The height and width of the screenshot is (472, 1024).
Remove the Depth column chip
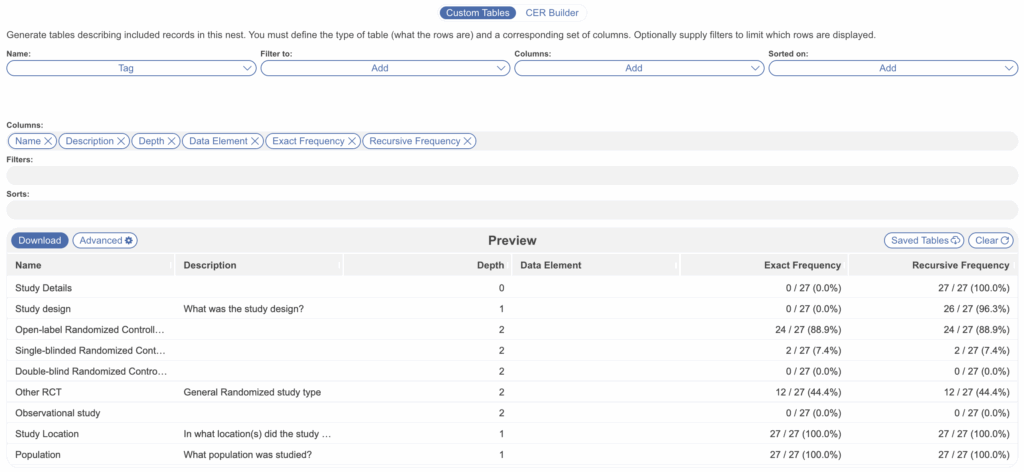[172, 141]
